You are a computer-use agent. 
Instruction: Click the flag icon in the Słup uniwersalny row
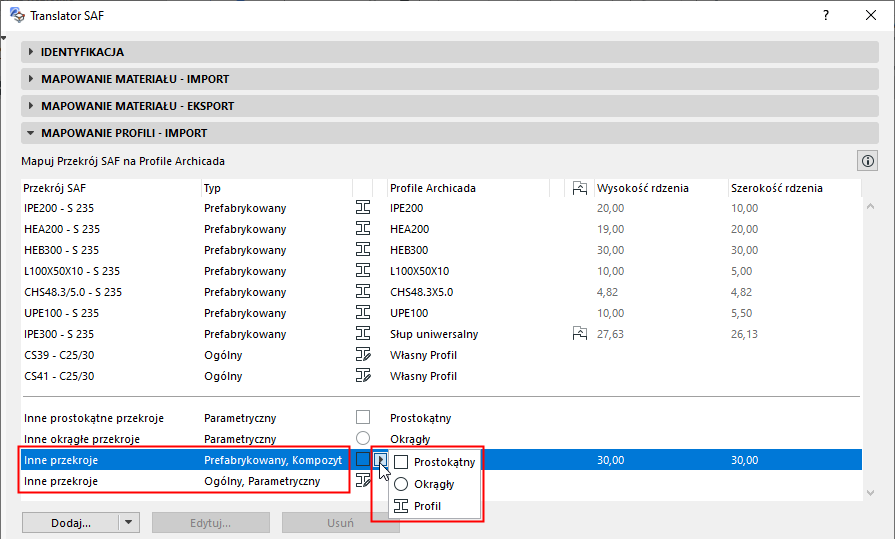tap(579, 333)
